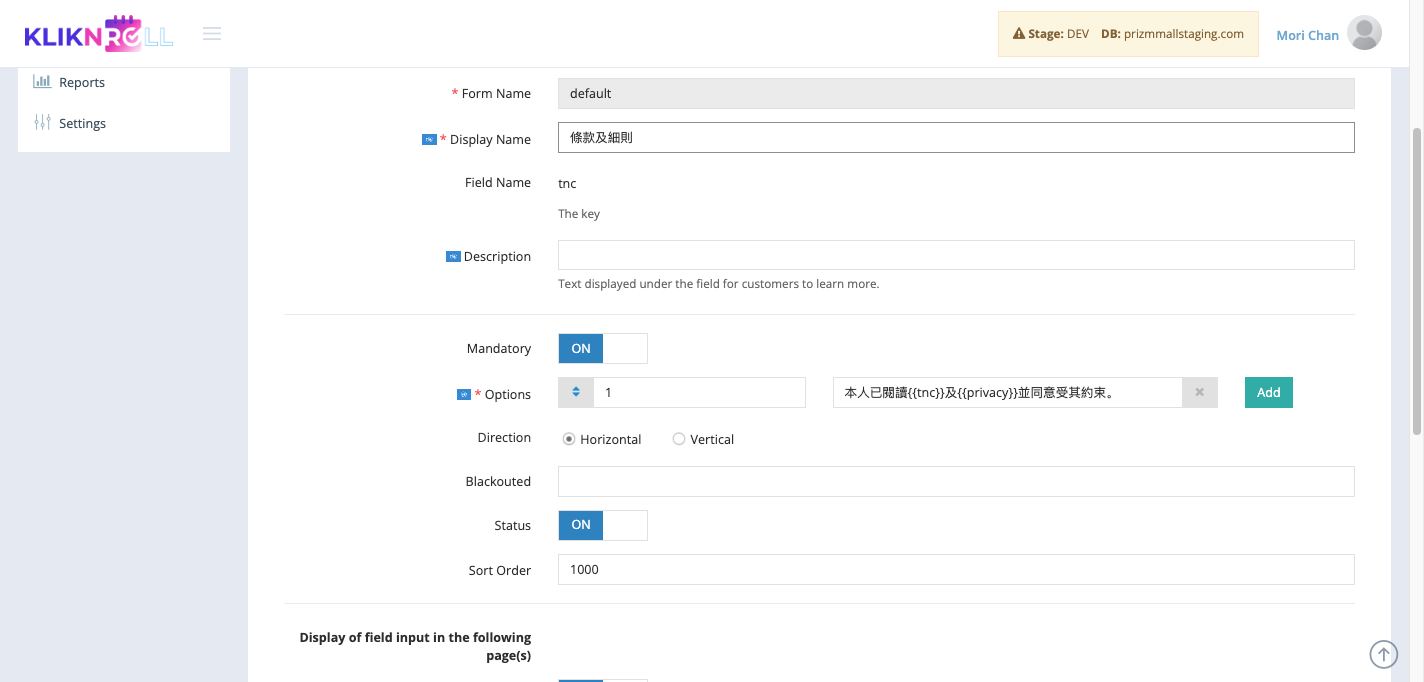The height and width of the screenshot is (682, 1424).
Task: Click the Reports bar chart icon
Action: point(42,82)
